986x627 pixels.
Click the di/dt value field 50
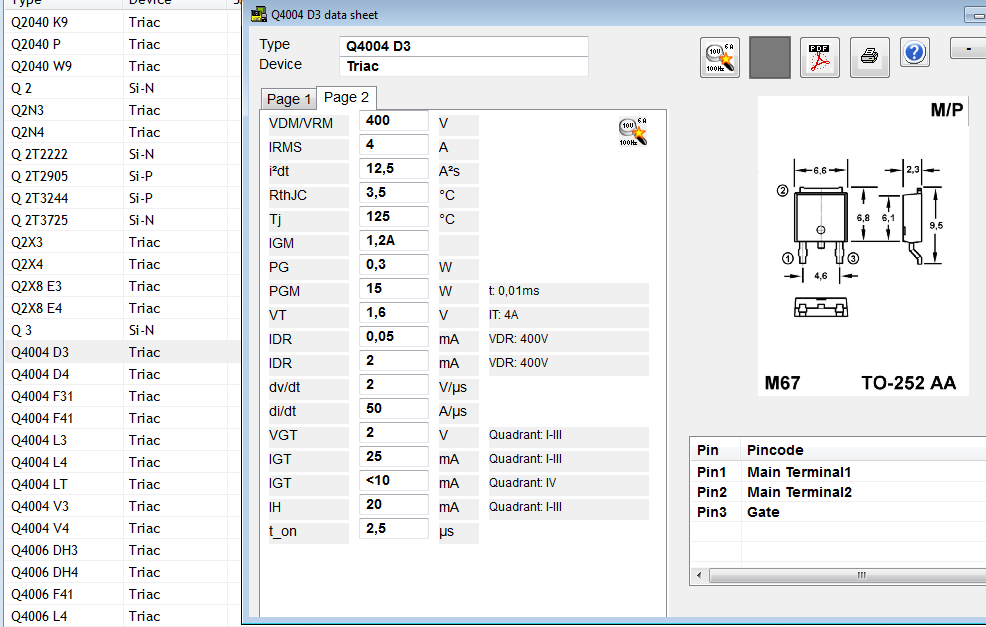coord(394,409)
